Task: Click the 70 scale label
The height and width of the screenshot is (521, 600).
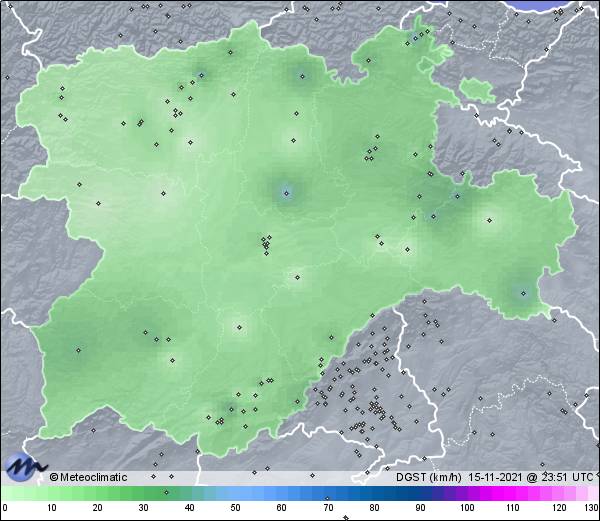Action: click(328, 508)
